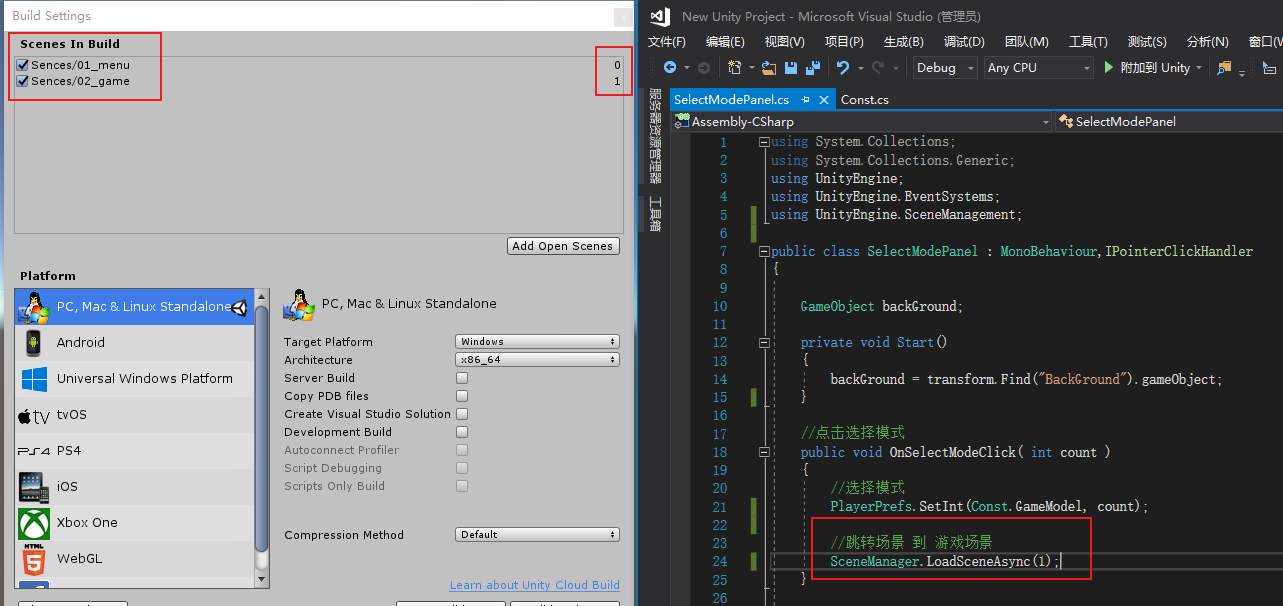Navigate backward in Visual Studio toolbar
The height and width of the screenshot is (606, 1283).
[670, 68]
